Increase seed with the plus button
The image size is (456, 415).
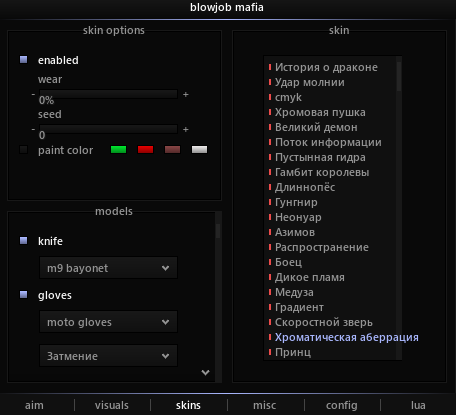tap(186, 129)
